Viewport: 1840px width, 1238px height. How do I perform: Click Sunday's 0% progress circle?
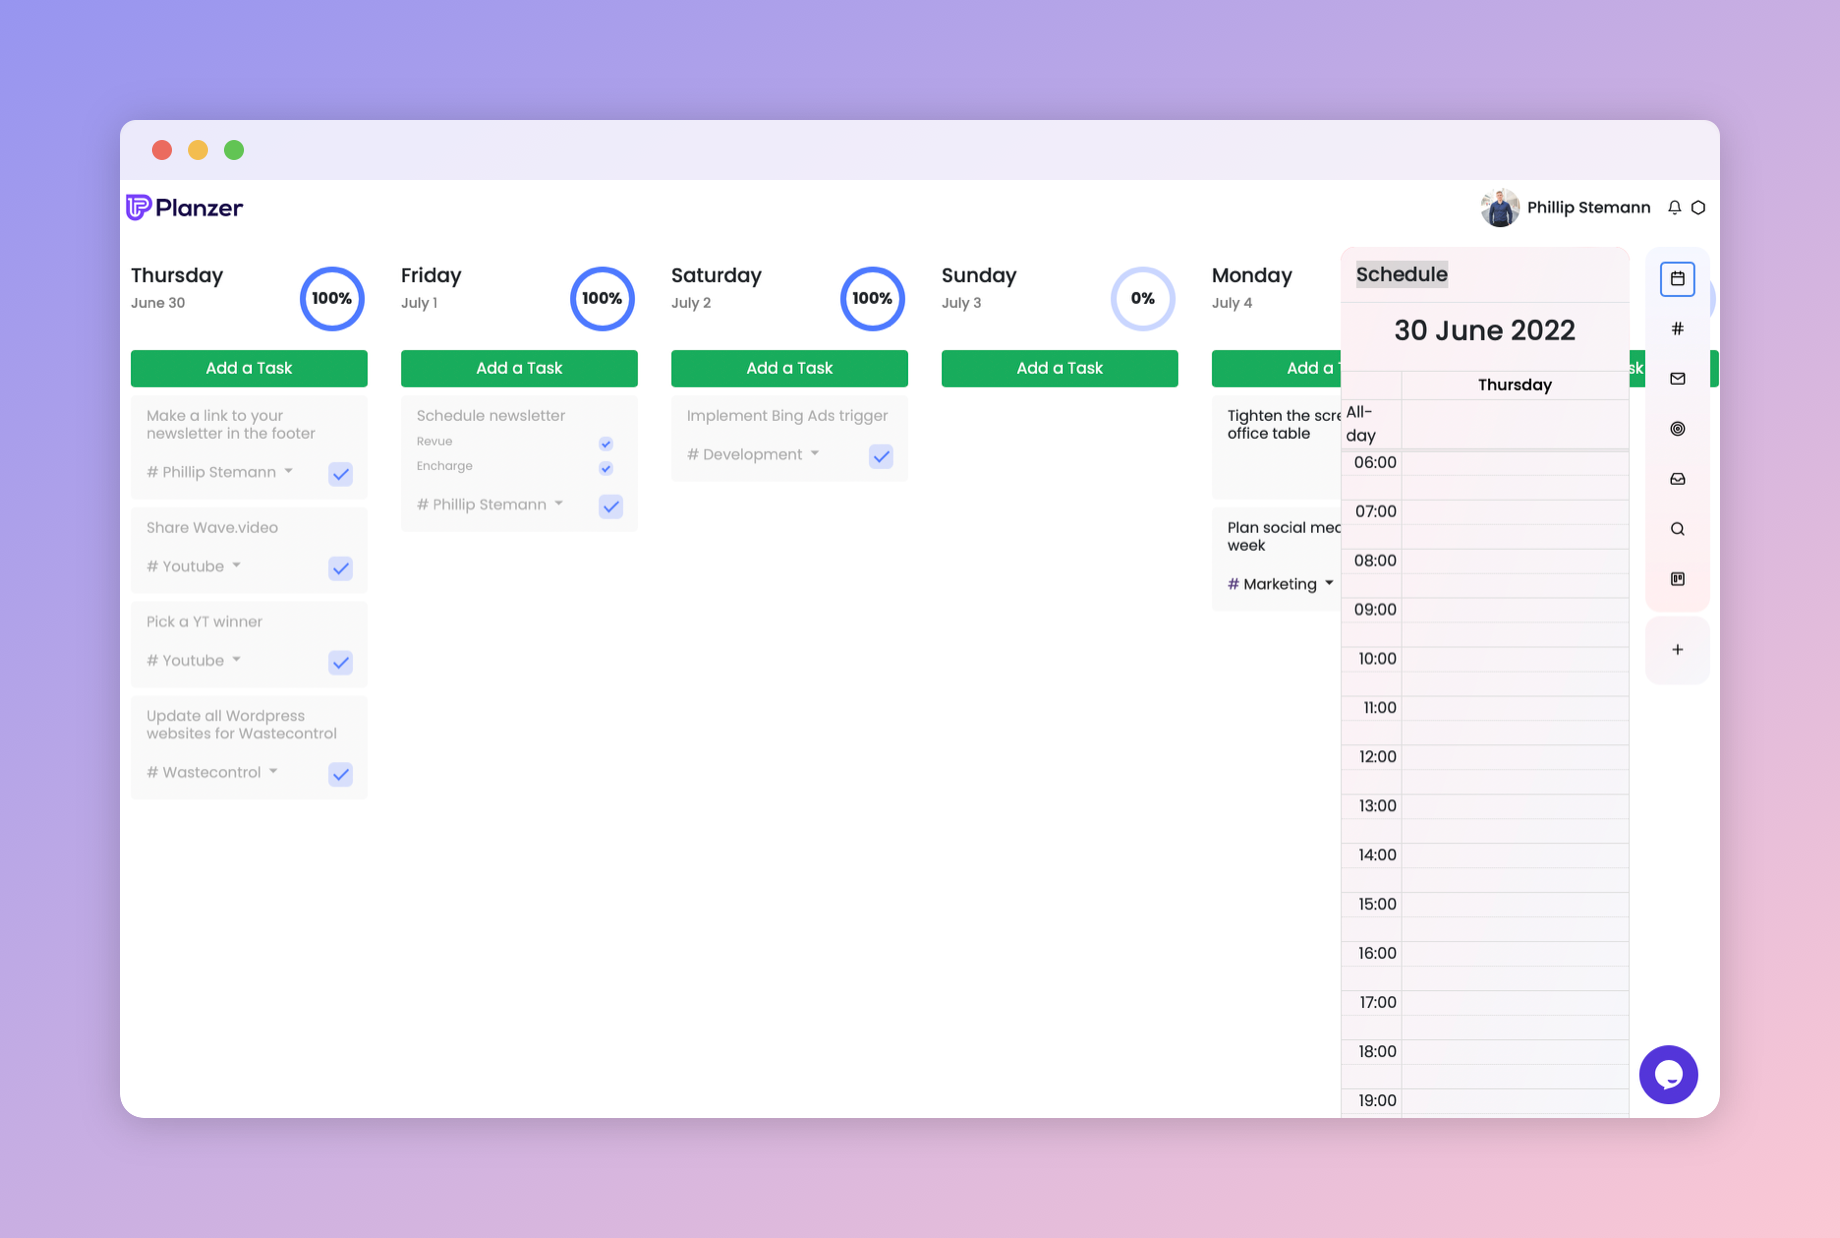click(x=1142, y=298)
